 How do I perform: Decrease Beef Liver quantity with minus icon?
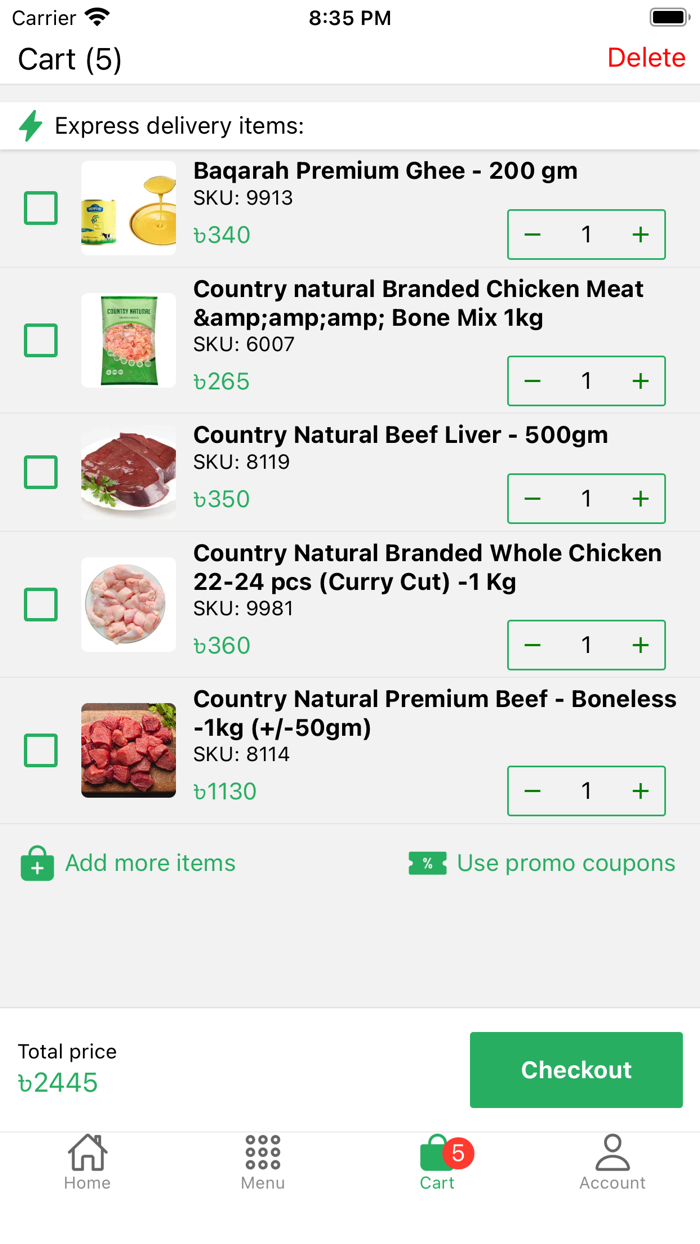click(532, 498)
